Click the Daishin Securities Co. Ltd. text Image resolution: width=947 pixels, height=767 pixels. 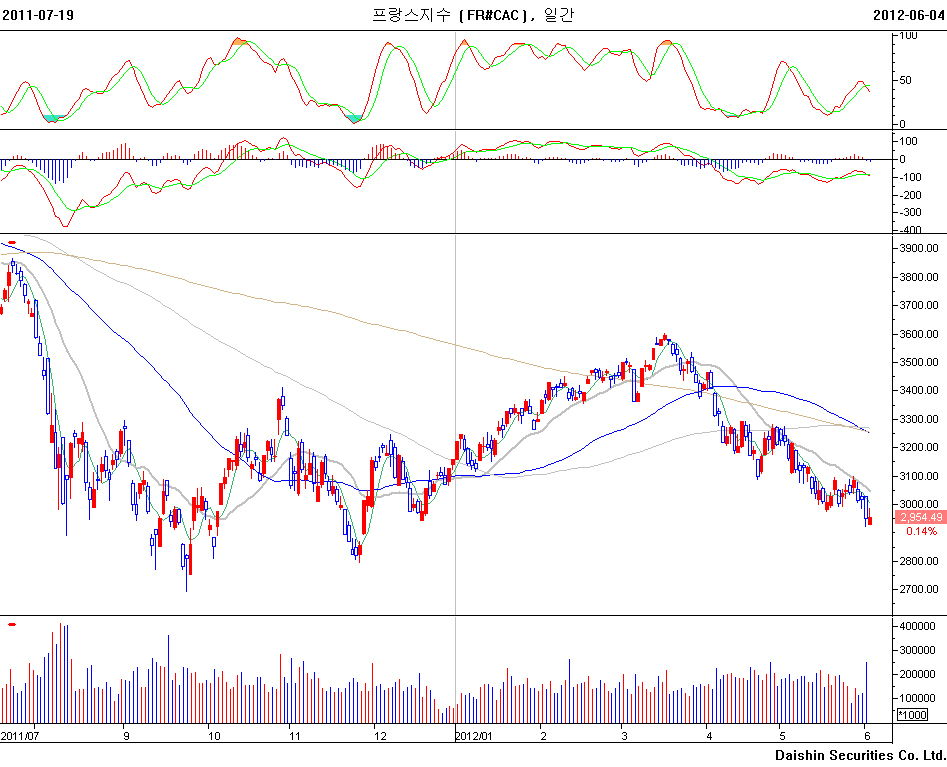click(x=859, y=754)
